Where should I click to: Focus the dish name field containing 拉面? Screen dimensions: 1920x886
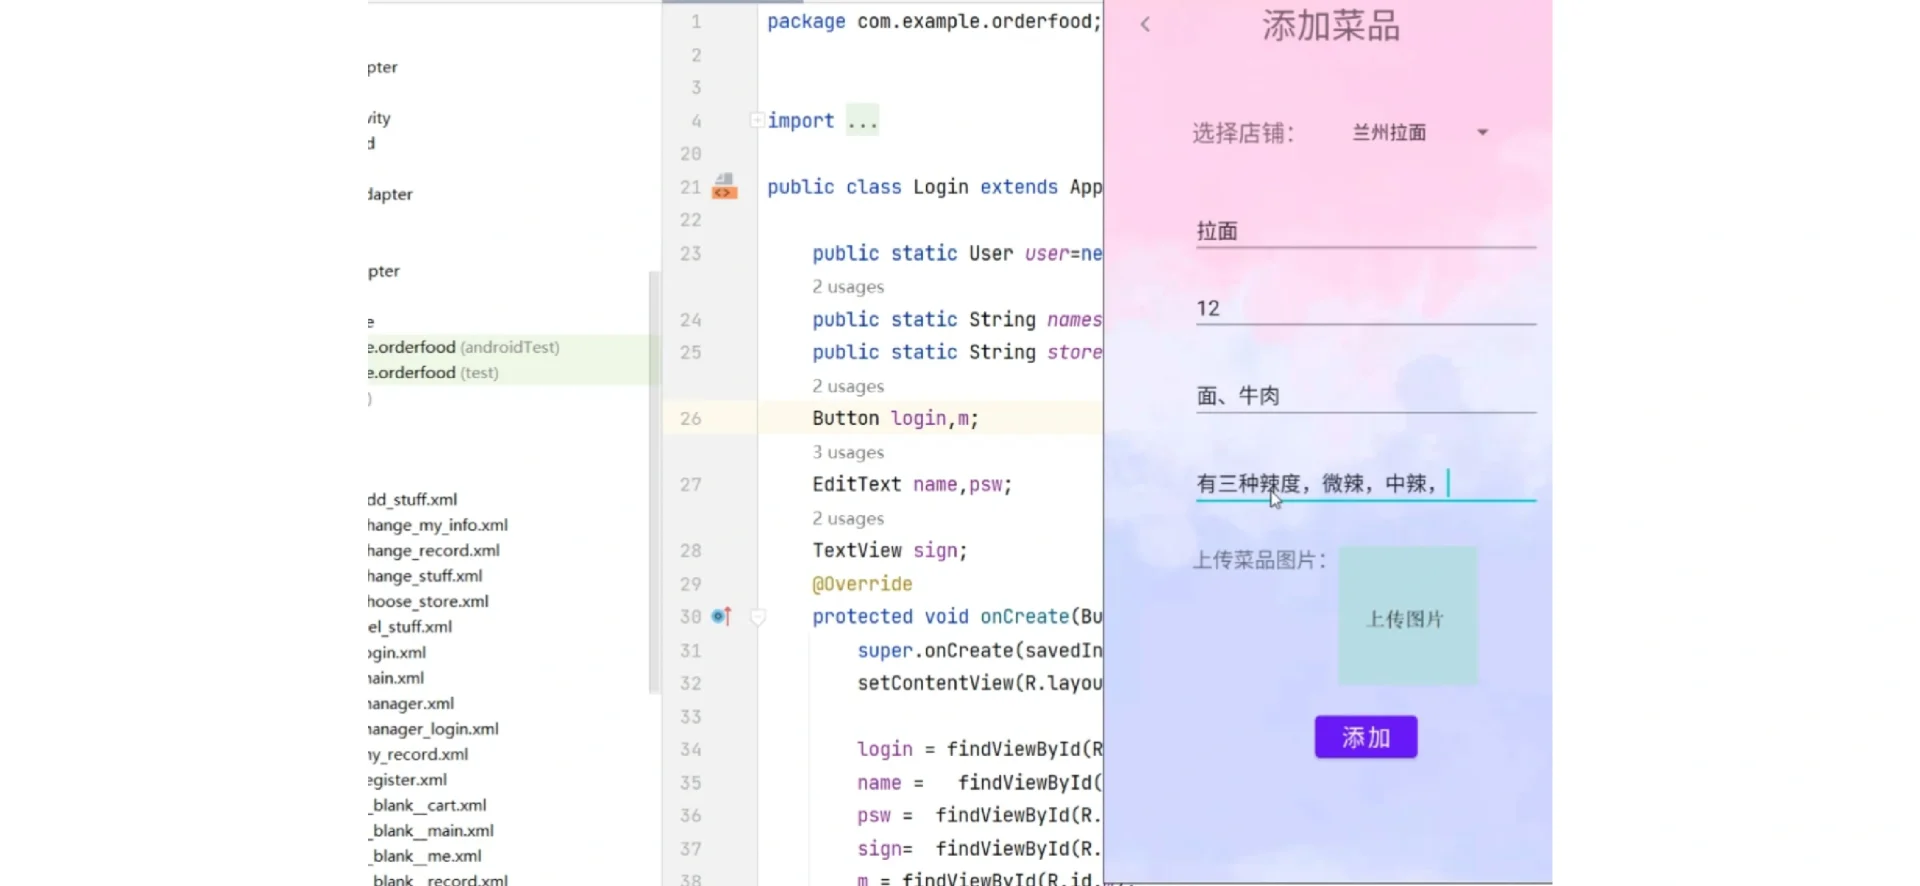point(1364,231)
